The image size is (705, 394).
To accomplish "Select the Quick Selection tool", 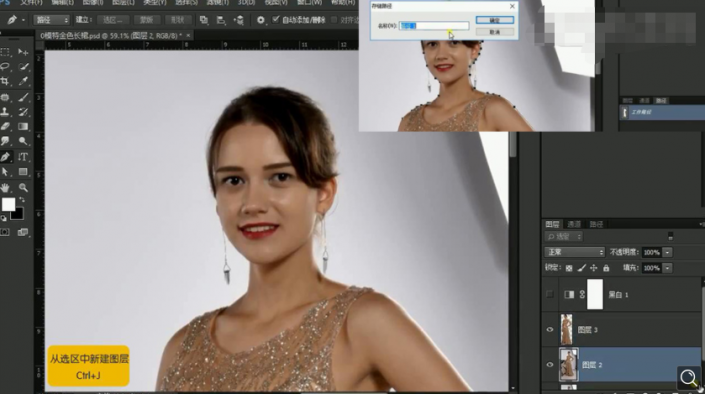I will pos(23,67).
